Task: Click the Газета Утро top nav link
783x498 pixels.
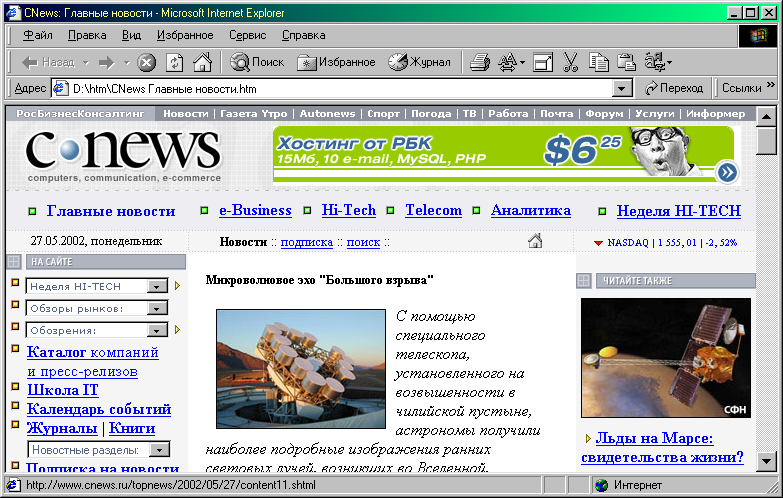Action: [x=254, y=114]
